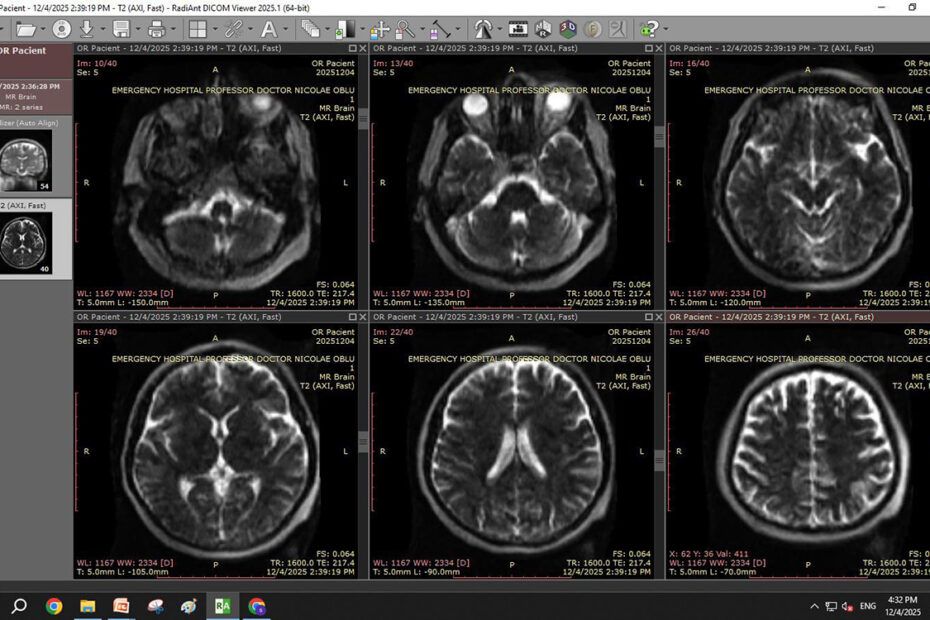Select the Zoom magnifier tool
The image size is (930, 620).
[x=405, y=29]
